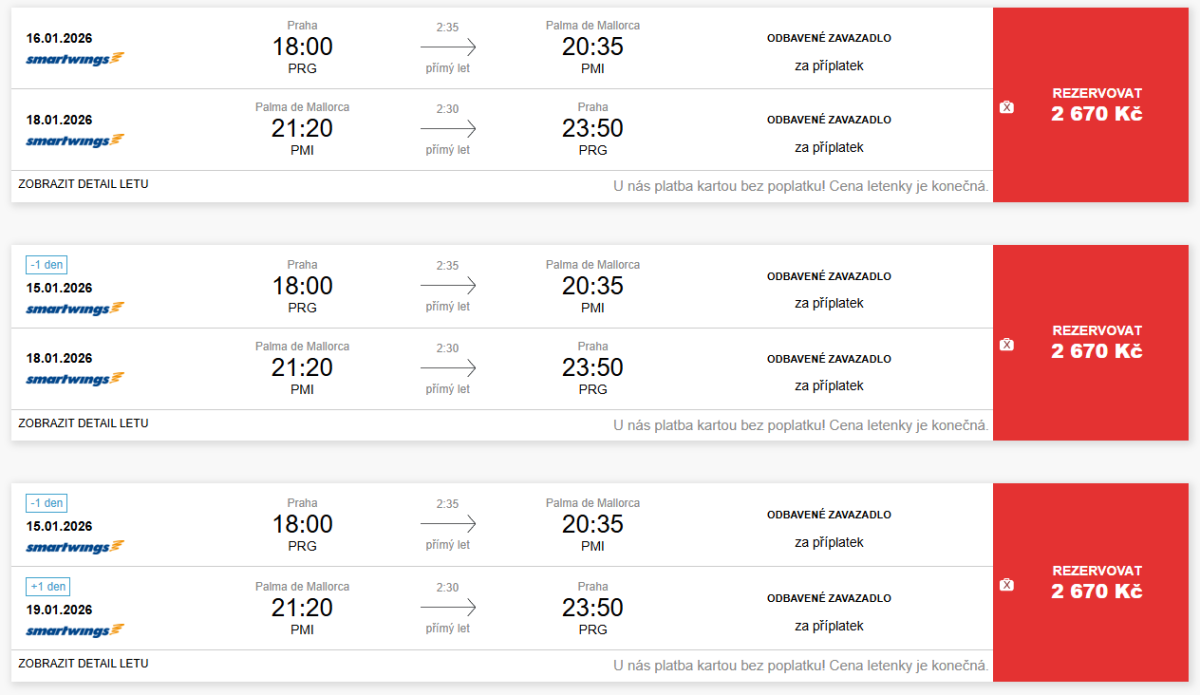Click the '+1 den' badge on the third offer
This screenshot has width=1200, height=695.
click(47, 587)
